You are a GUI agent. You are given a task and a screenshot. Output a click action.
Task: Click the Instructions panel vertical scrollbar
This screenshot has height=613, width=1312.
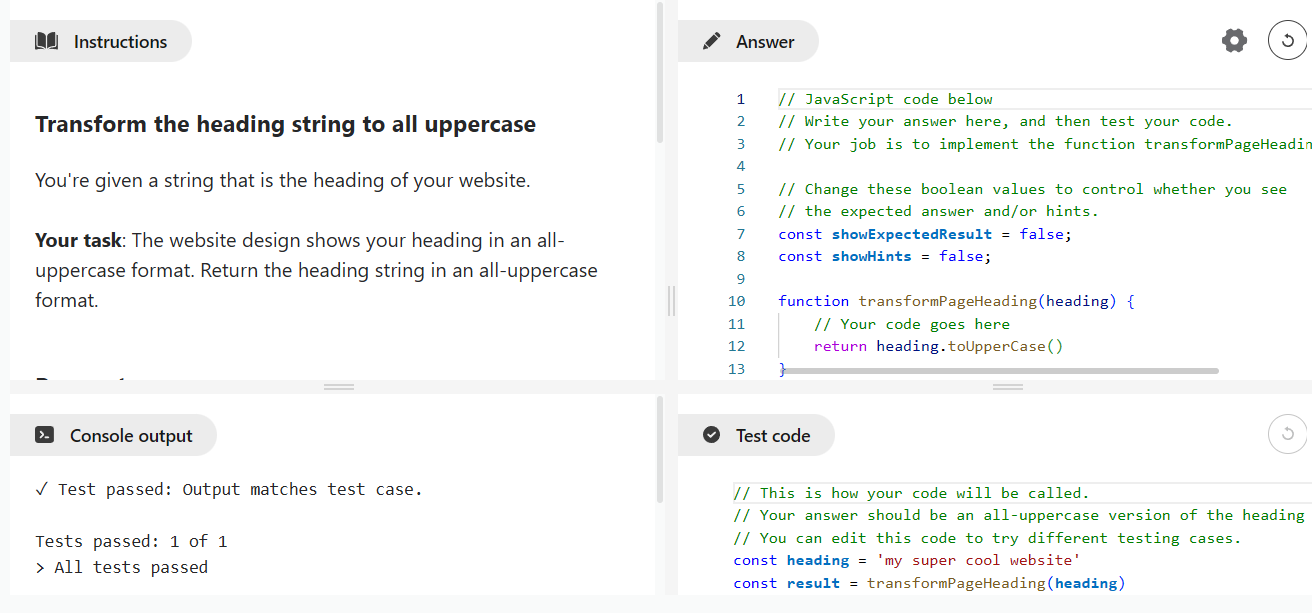coord(659,72)
